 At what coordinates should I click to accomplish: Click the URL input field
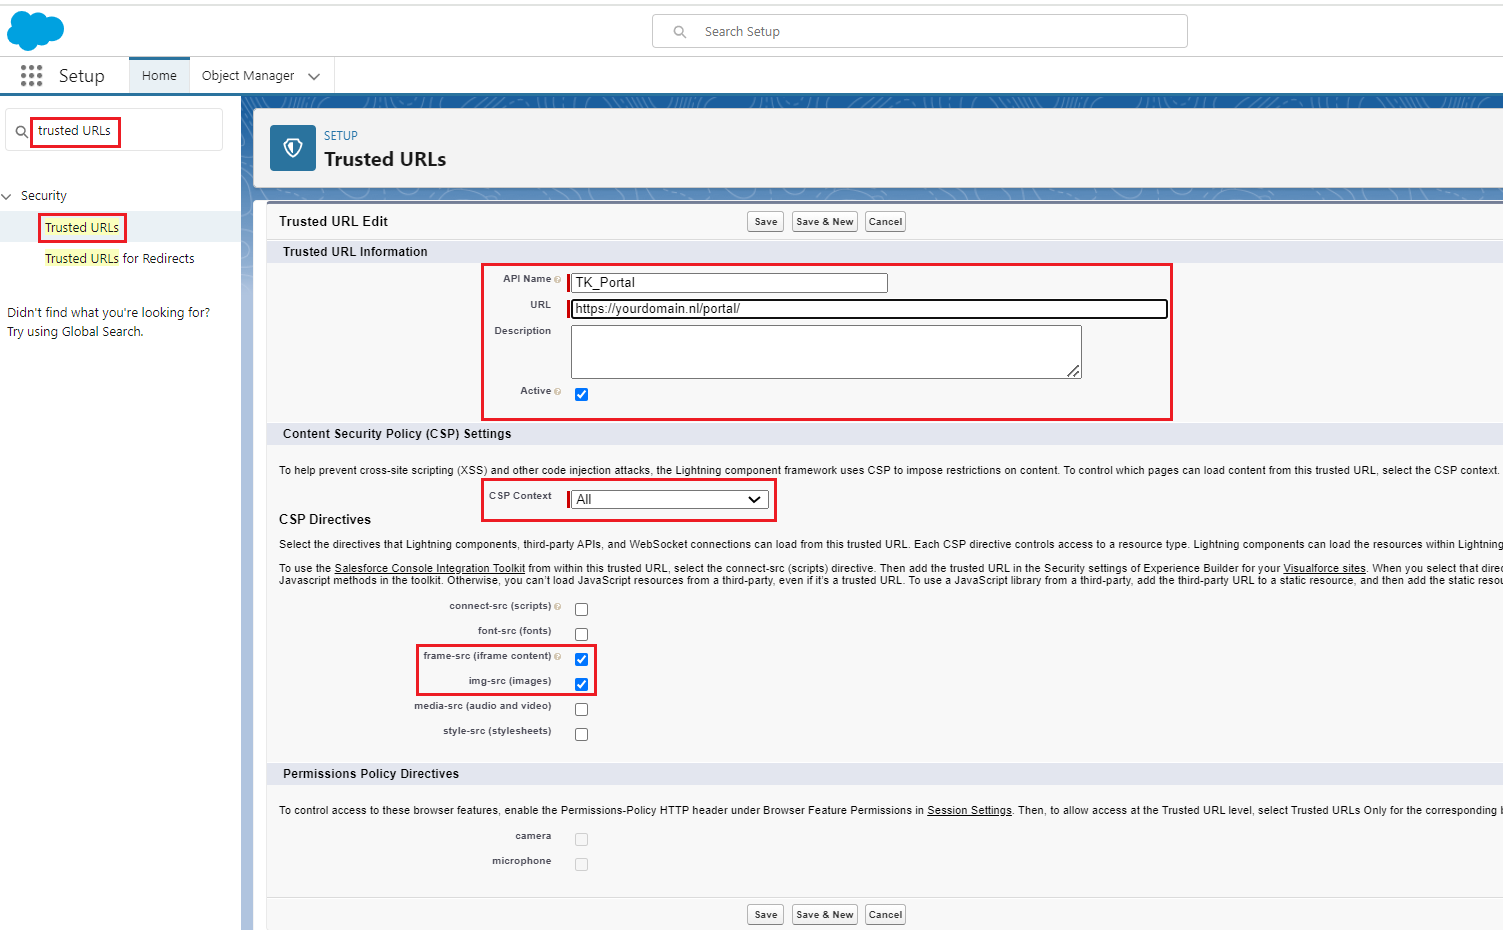click(869, 309)
